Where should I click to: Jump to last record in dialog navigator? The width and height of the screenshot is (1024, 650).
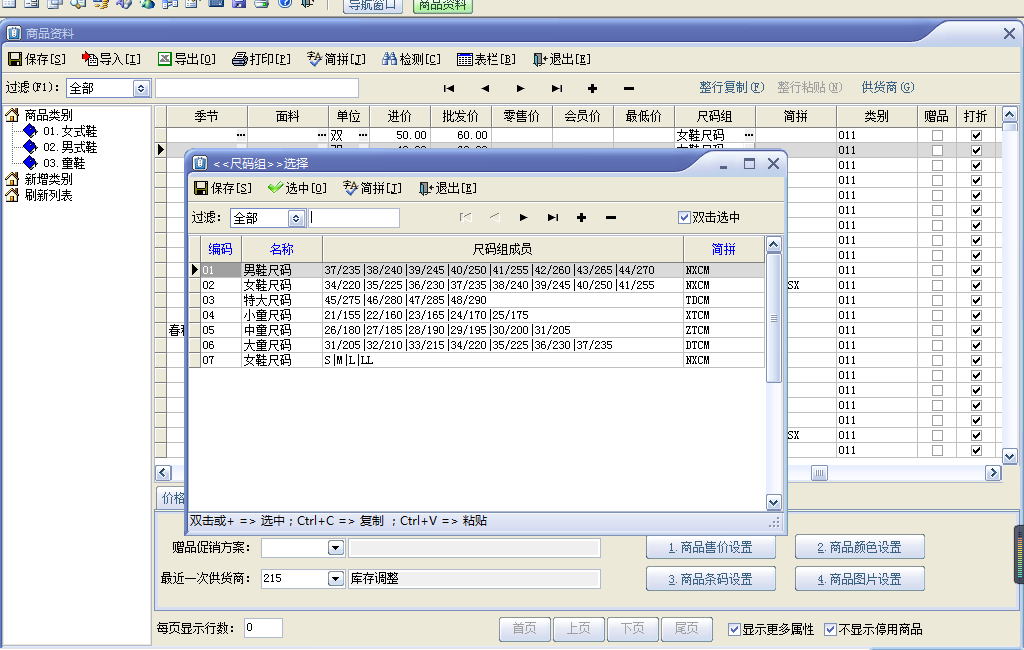point(552,218)
